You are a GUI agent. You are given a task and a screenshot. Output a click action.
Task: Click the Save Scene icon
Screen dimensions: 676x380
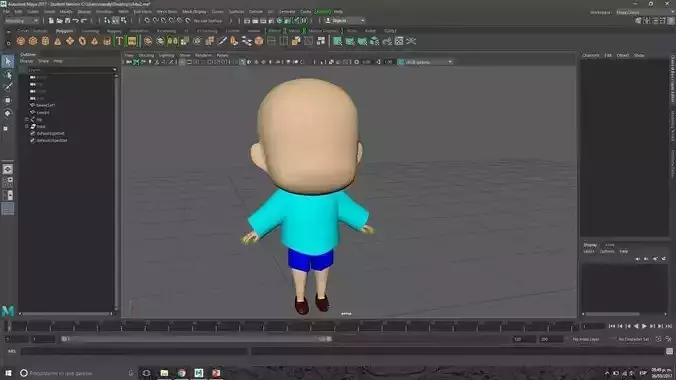point(67,21)
